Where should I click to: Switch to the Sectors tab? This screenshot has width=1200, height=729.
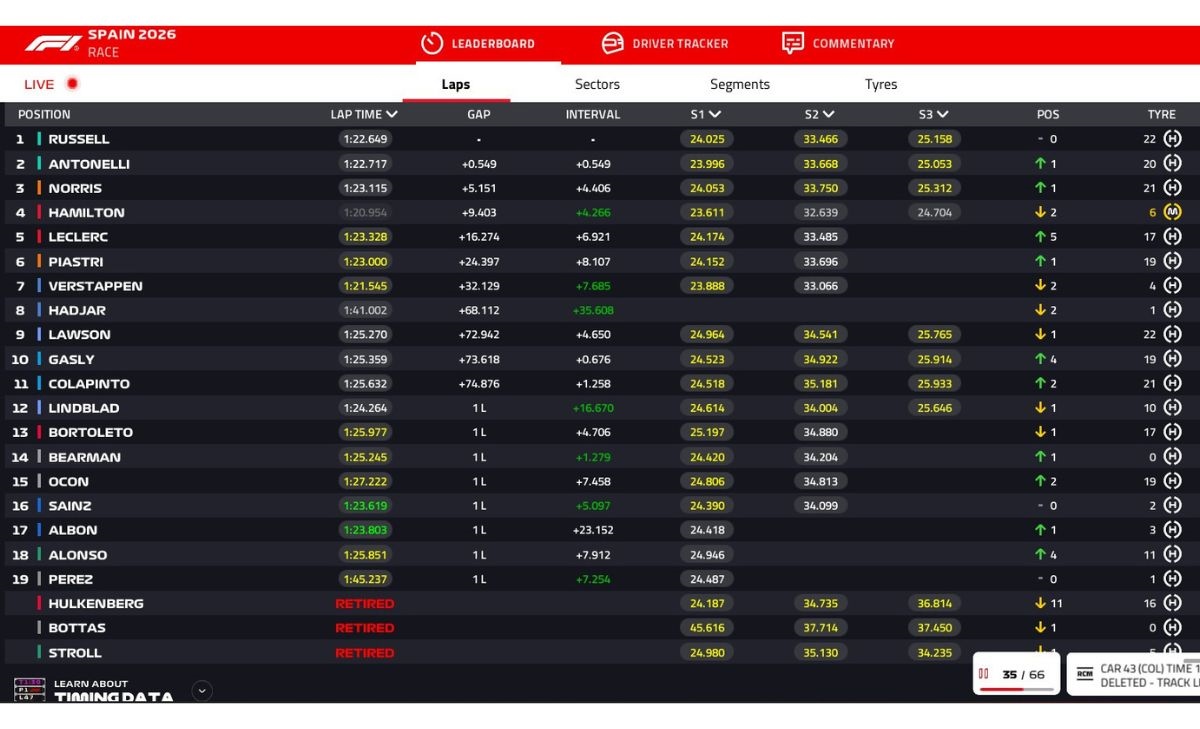pyautogui.click(x=597, y=84)
